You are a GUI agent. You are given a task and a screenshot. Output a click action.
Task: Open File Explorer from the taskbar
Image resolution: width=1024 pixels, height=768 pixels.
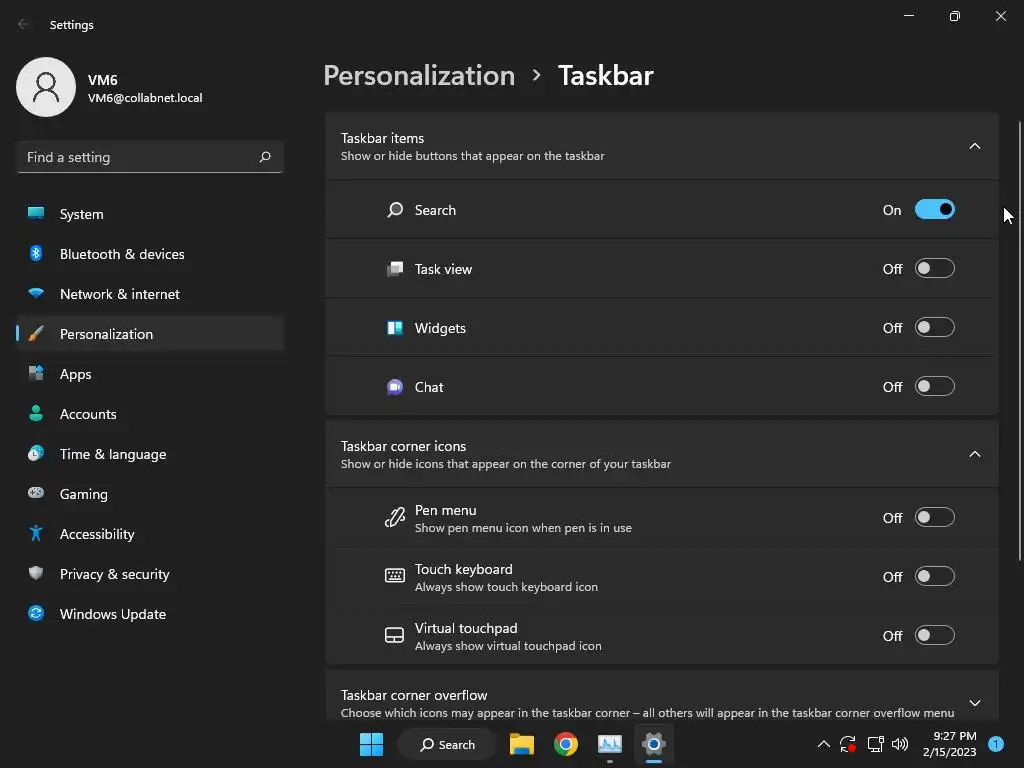(522, 744)
